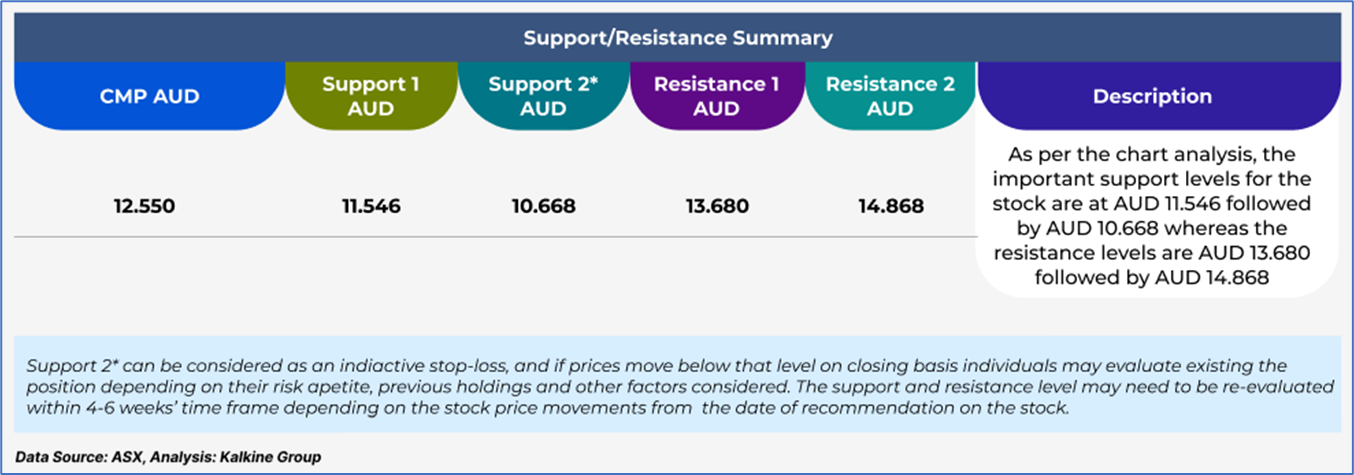Select the Resistance 2 AUD header

[889, 96]
